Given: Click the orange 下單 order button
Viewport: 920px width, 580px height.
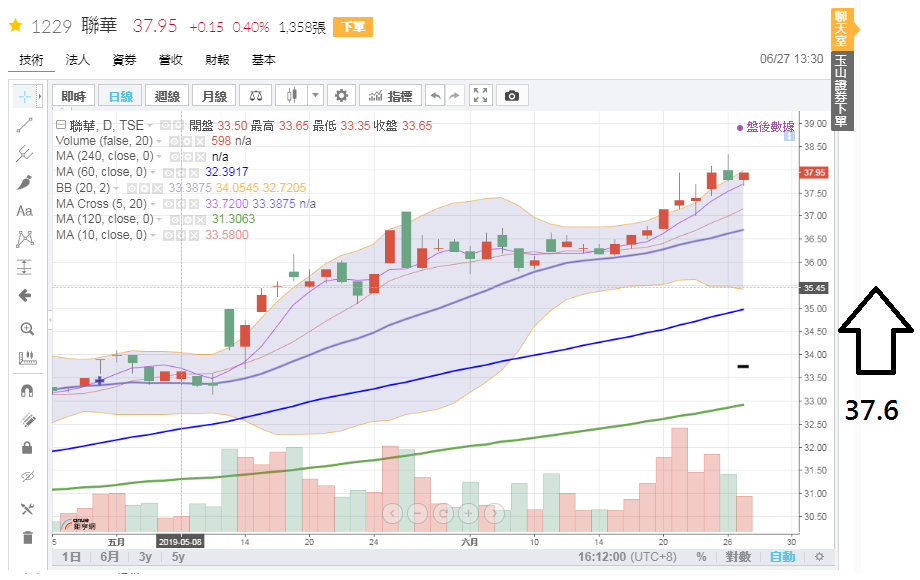Looking at the screenshot, I should (x=353, y=27).
